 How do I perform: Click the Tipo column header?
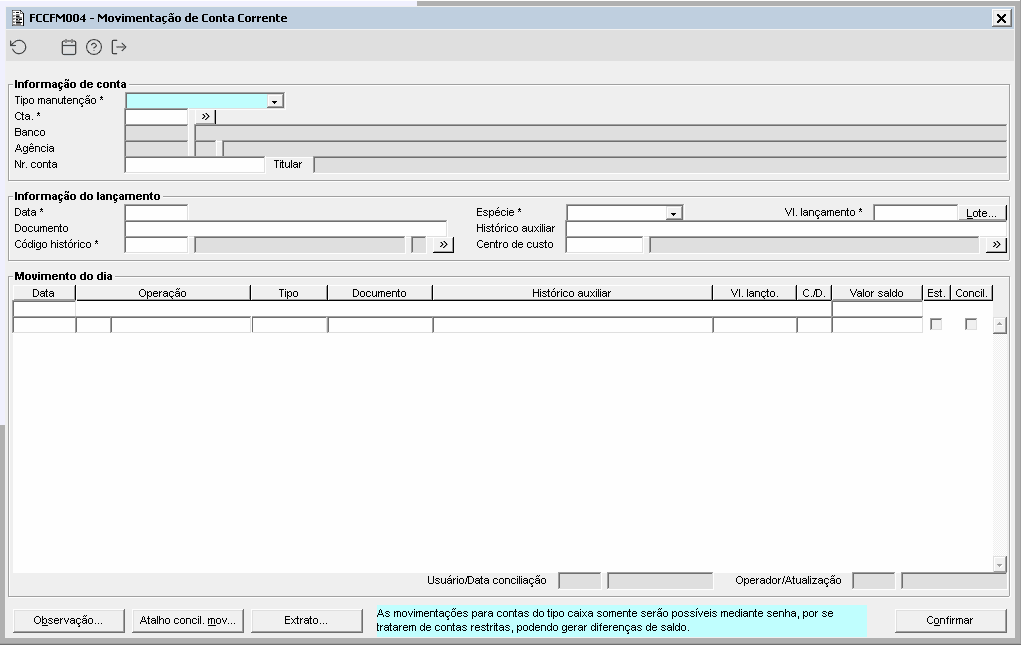(x=288, y=293)
